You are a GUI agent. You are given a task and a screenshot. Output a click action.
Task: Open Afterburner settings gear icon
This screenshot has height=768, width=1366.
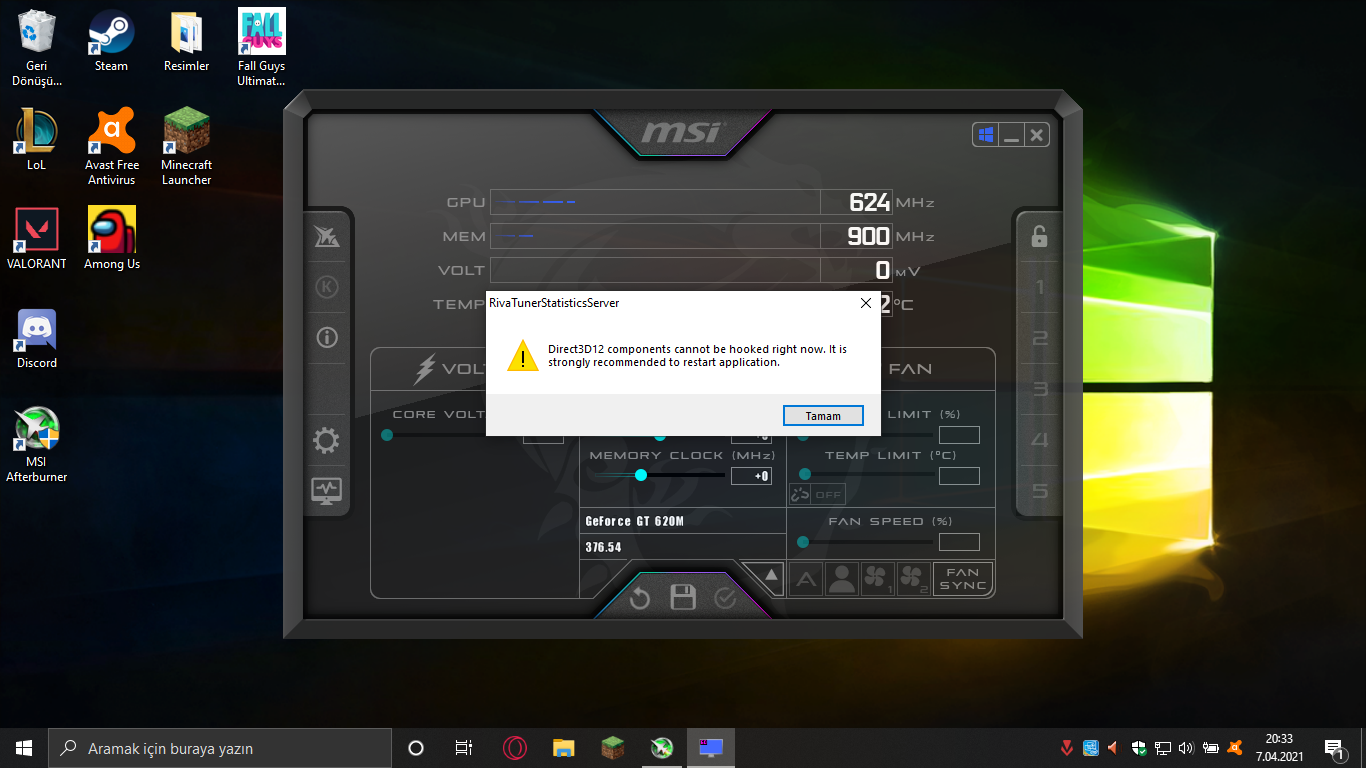(x=327, y=441)
